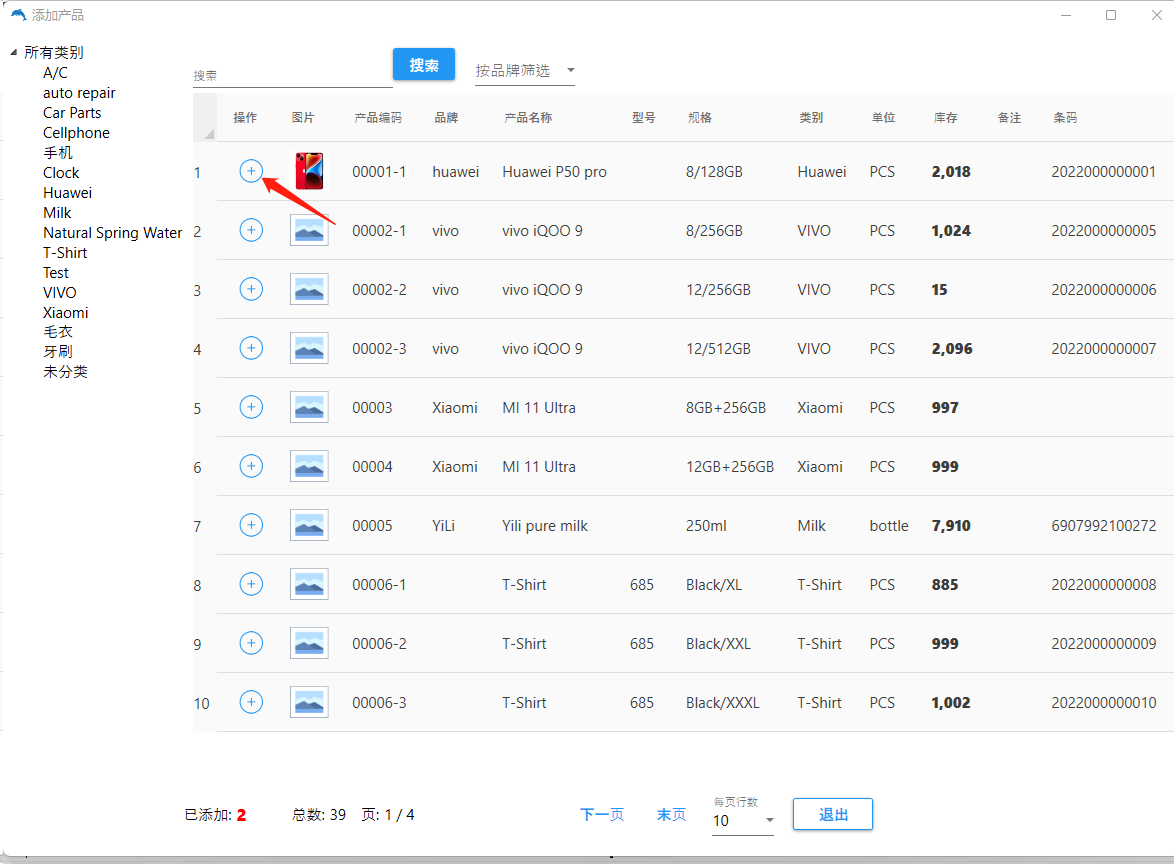Screen dimensions: 1174x864
Task: Open placeholder image for product 00002-1
Action: tap(309, 231)
